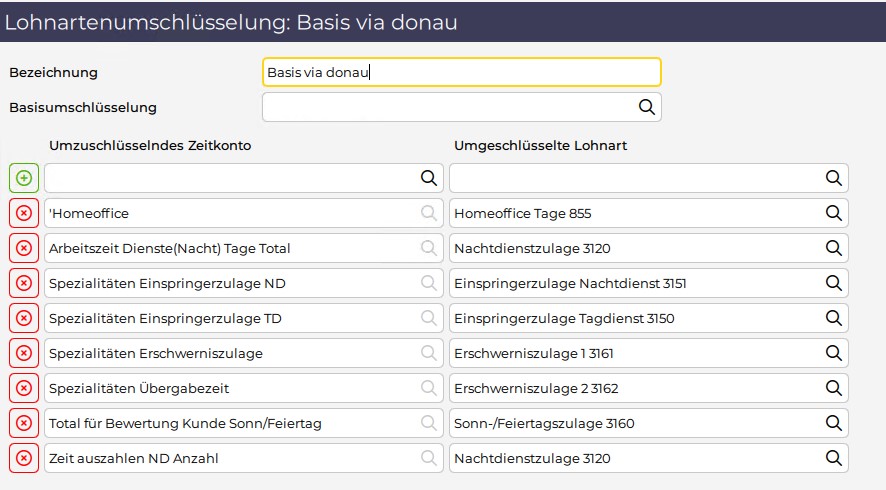Remove the Total für Bewertung Kunde Sonn/Feiertag row
The image size is (886, 490).
(24, 423)
